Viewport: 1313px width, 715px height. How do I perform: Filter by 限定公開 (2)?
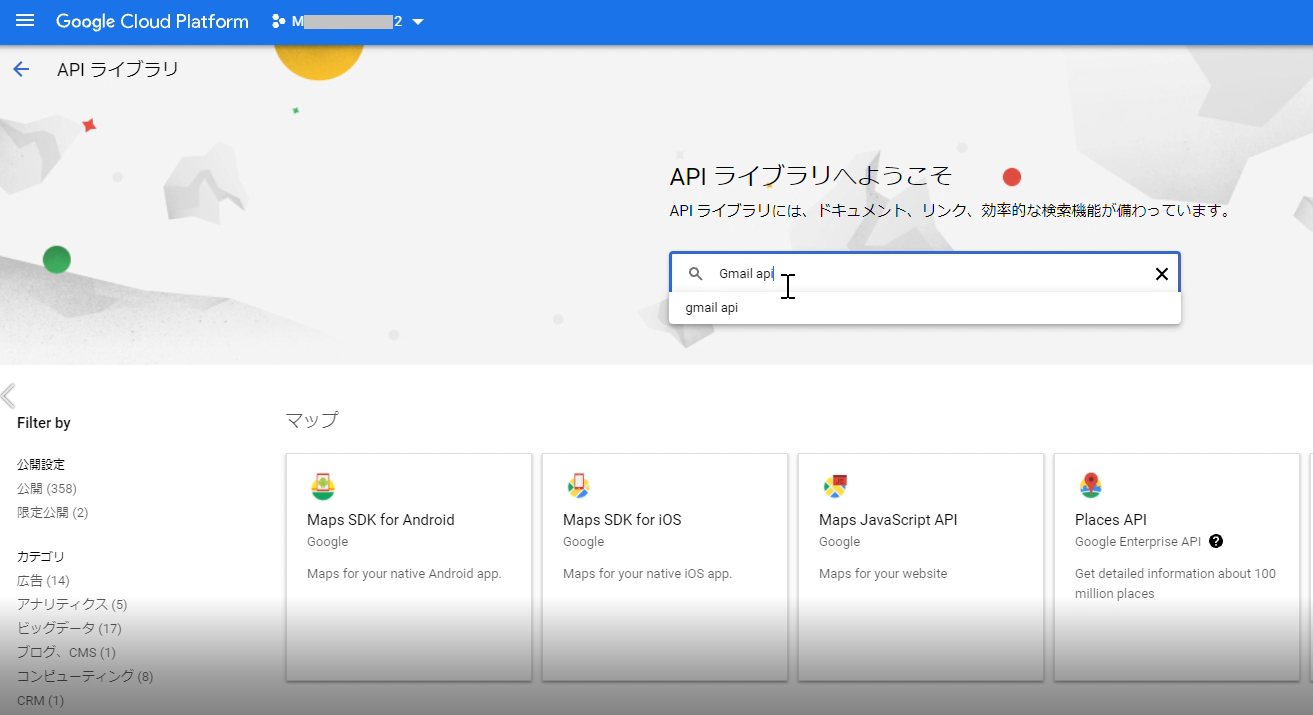tap(53, 513)
